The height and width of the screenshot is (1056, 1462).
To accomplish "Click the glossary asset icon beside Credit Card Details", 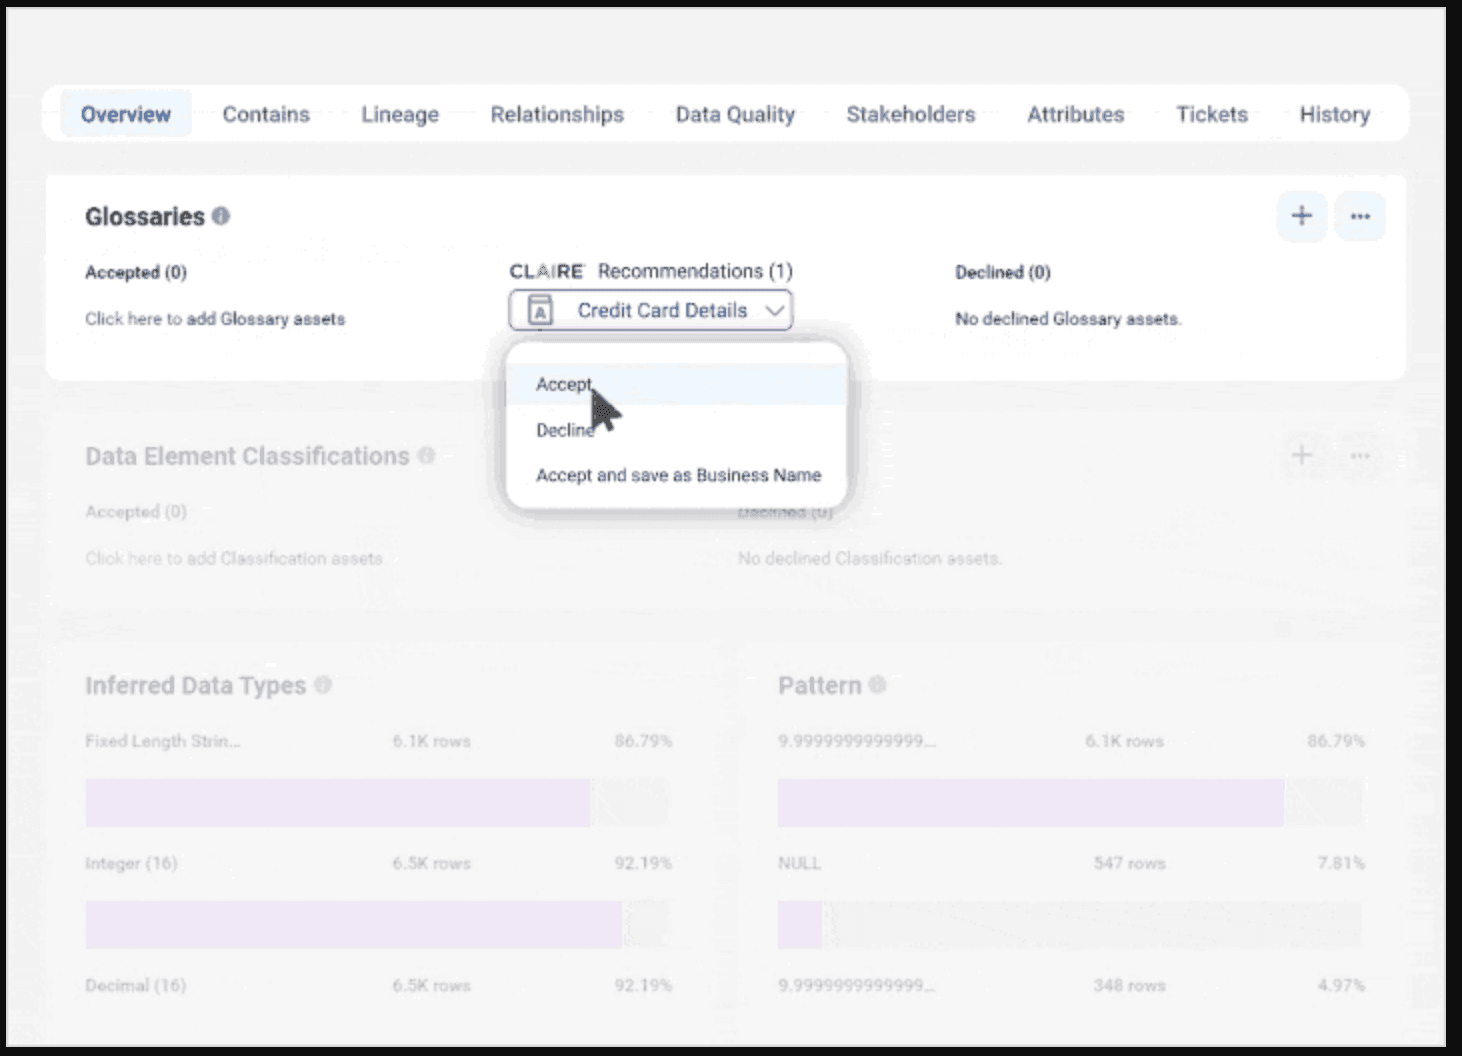I will tap(540, 310).
